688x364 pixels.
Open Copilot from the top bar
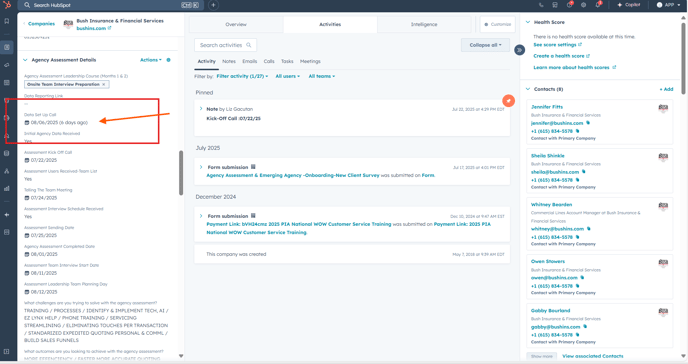[629, 5]
